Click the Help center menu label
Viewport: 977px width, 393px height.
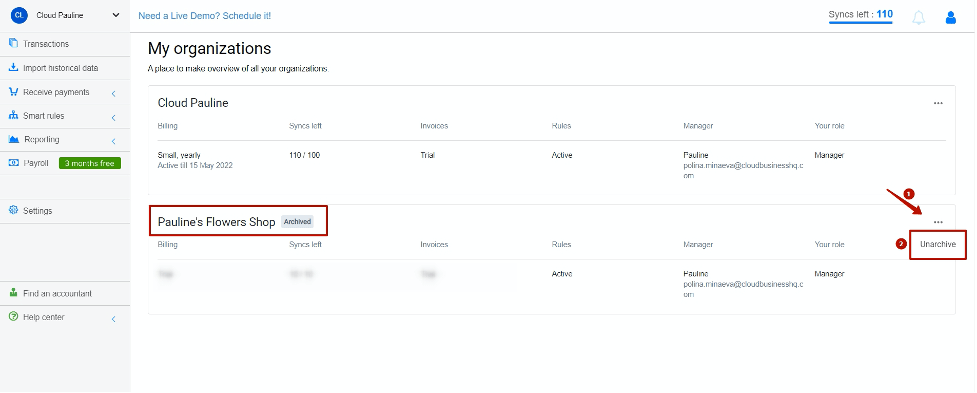tap(44, 317)
